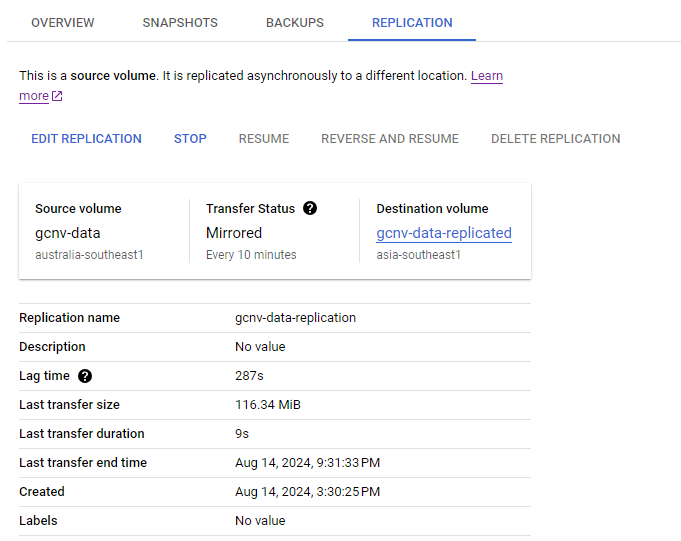Follow the Learn more link
Viewport: 681px width, 541px height.
tap(486, 76)
